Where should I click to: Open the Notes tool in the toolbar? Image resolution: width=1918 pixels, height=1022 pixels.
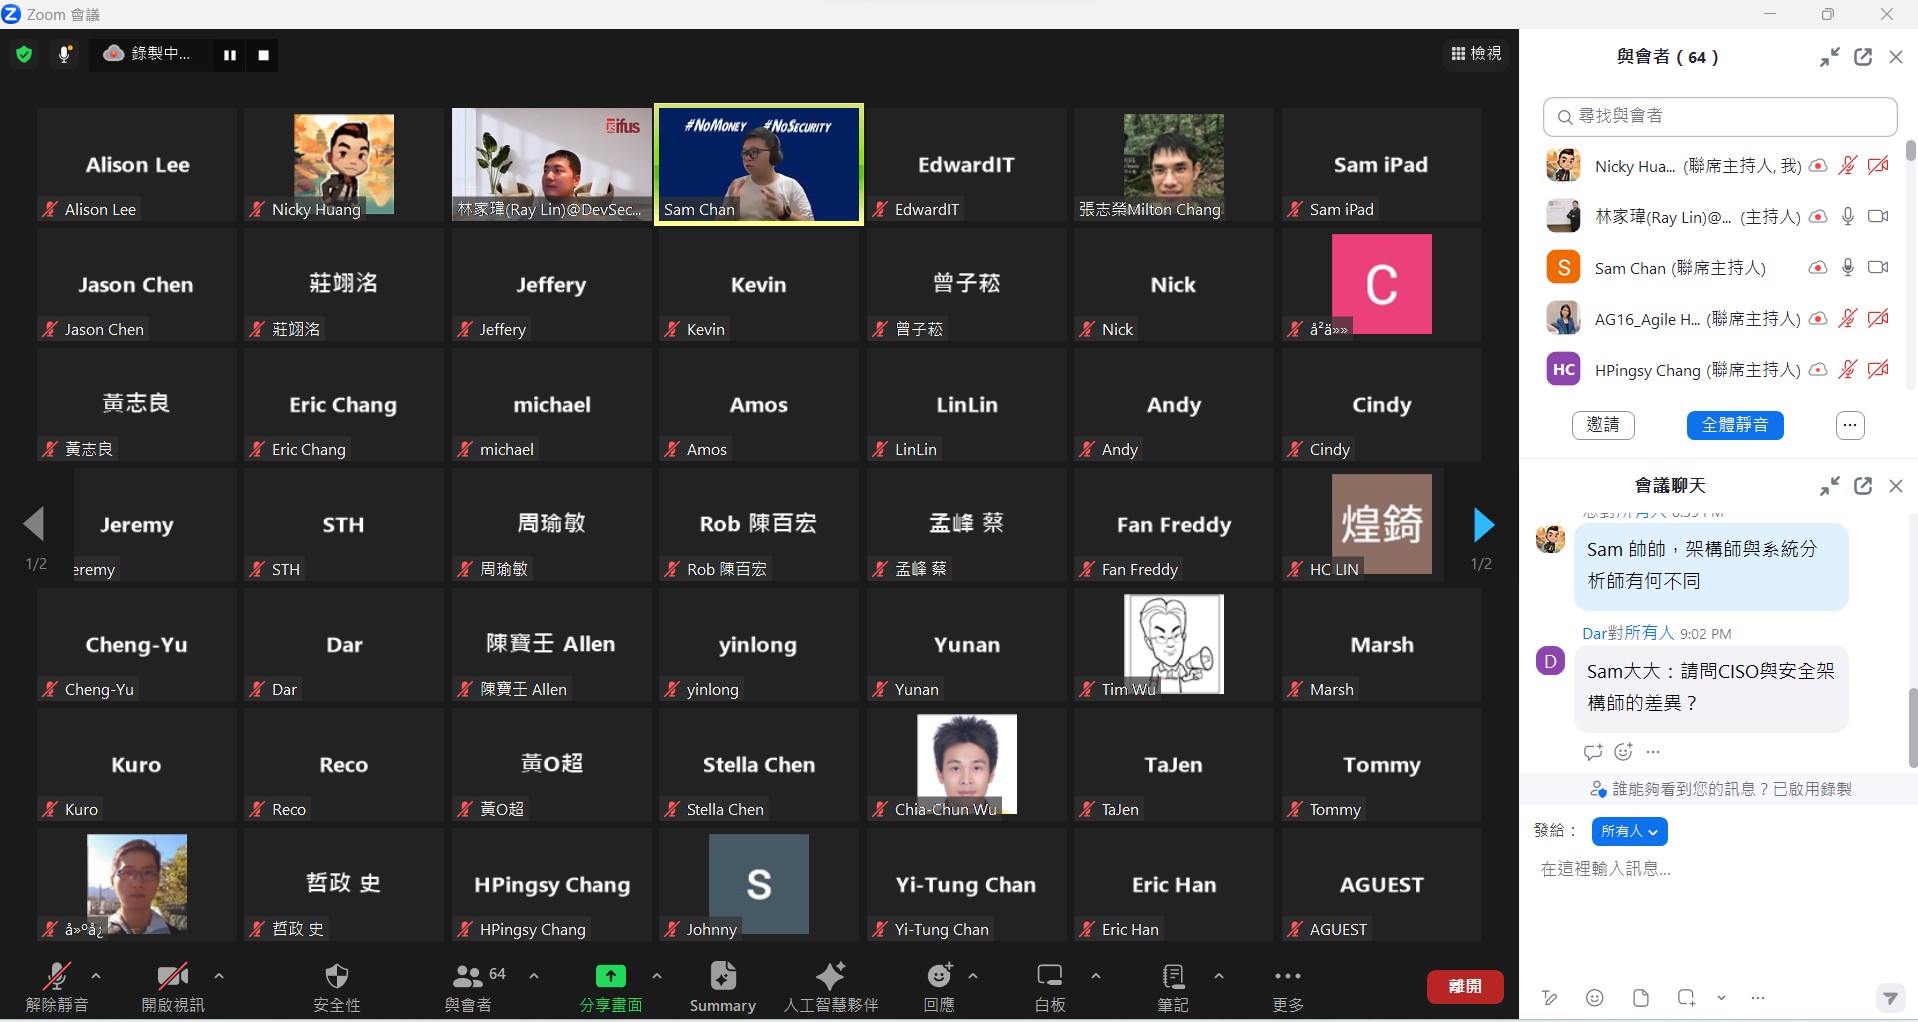click(1173, 976)
